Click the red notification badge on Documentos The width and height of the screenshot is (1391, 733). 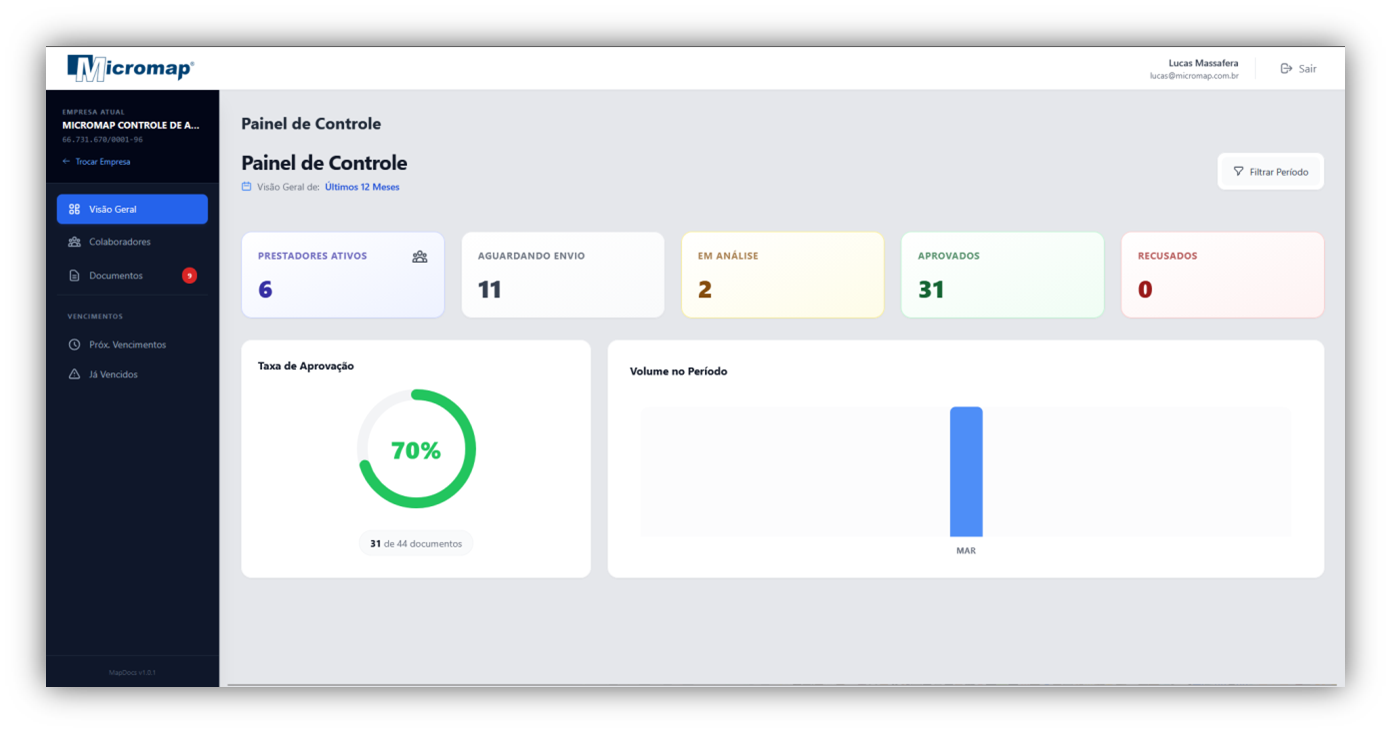(189, 276)
